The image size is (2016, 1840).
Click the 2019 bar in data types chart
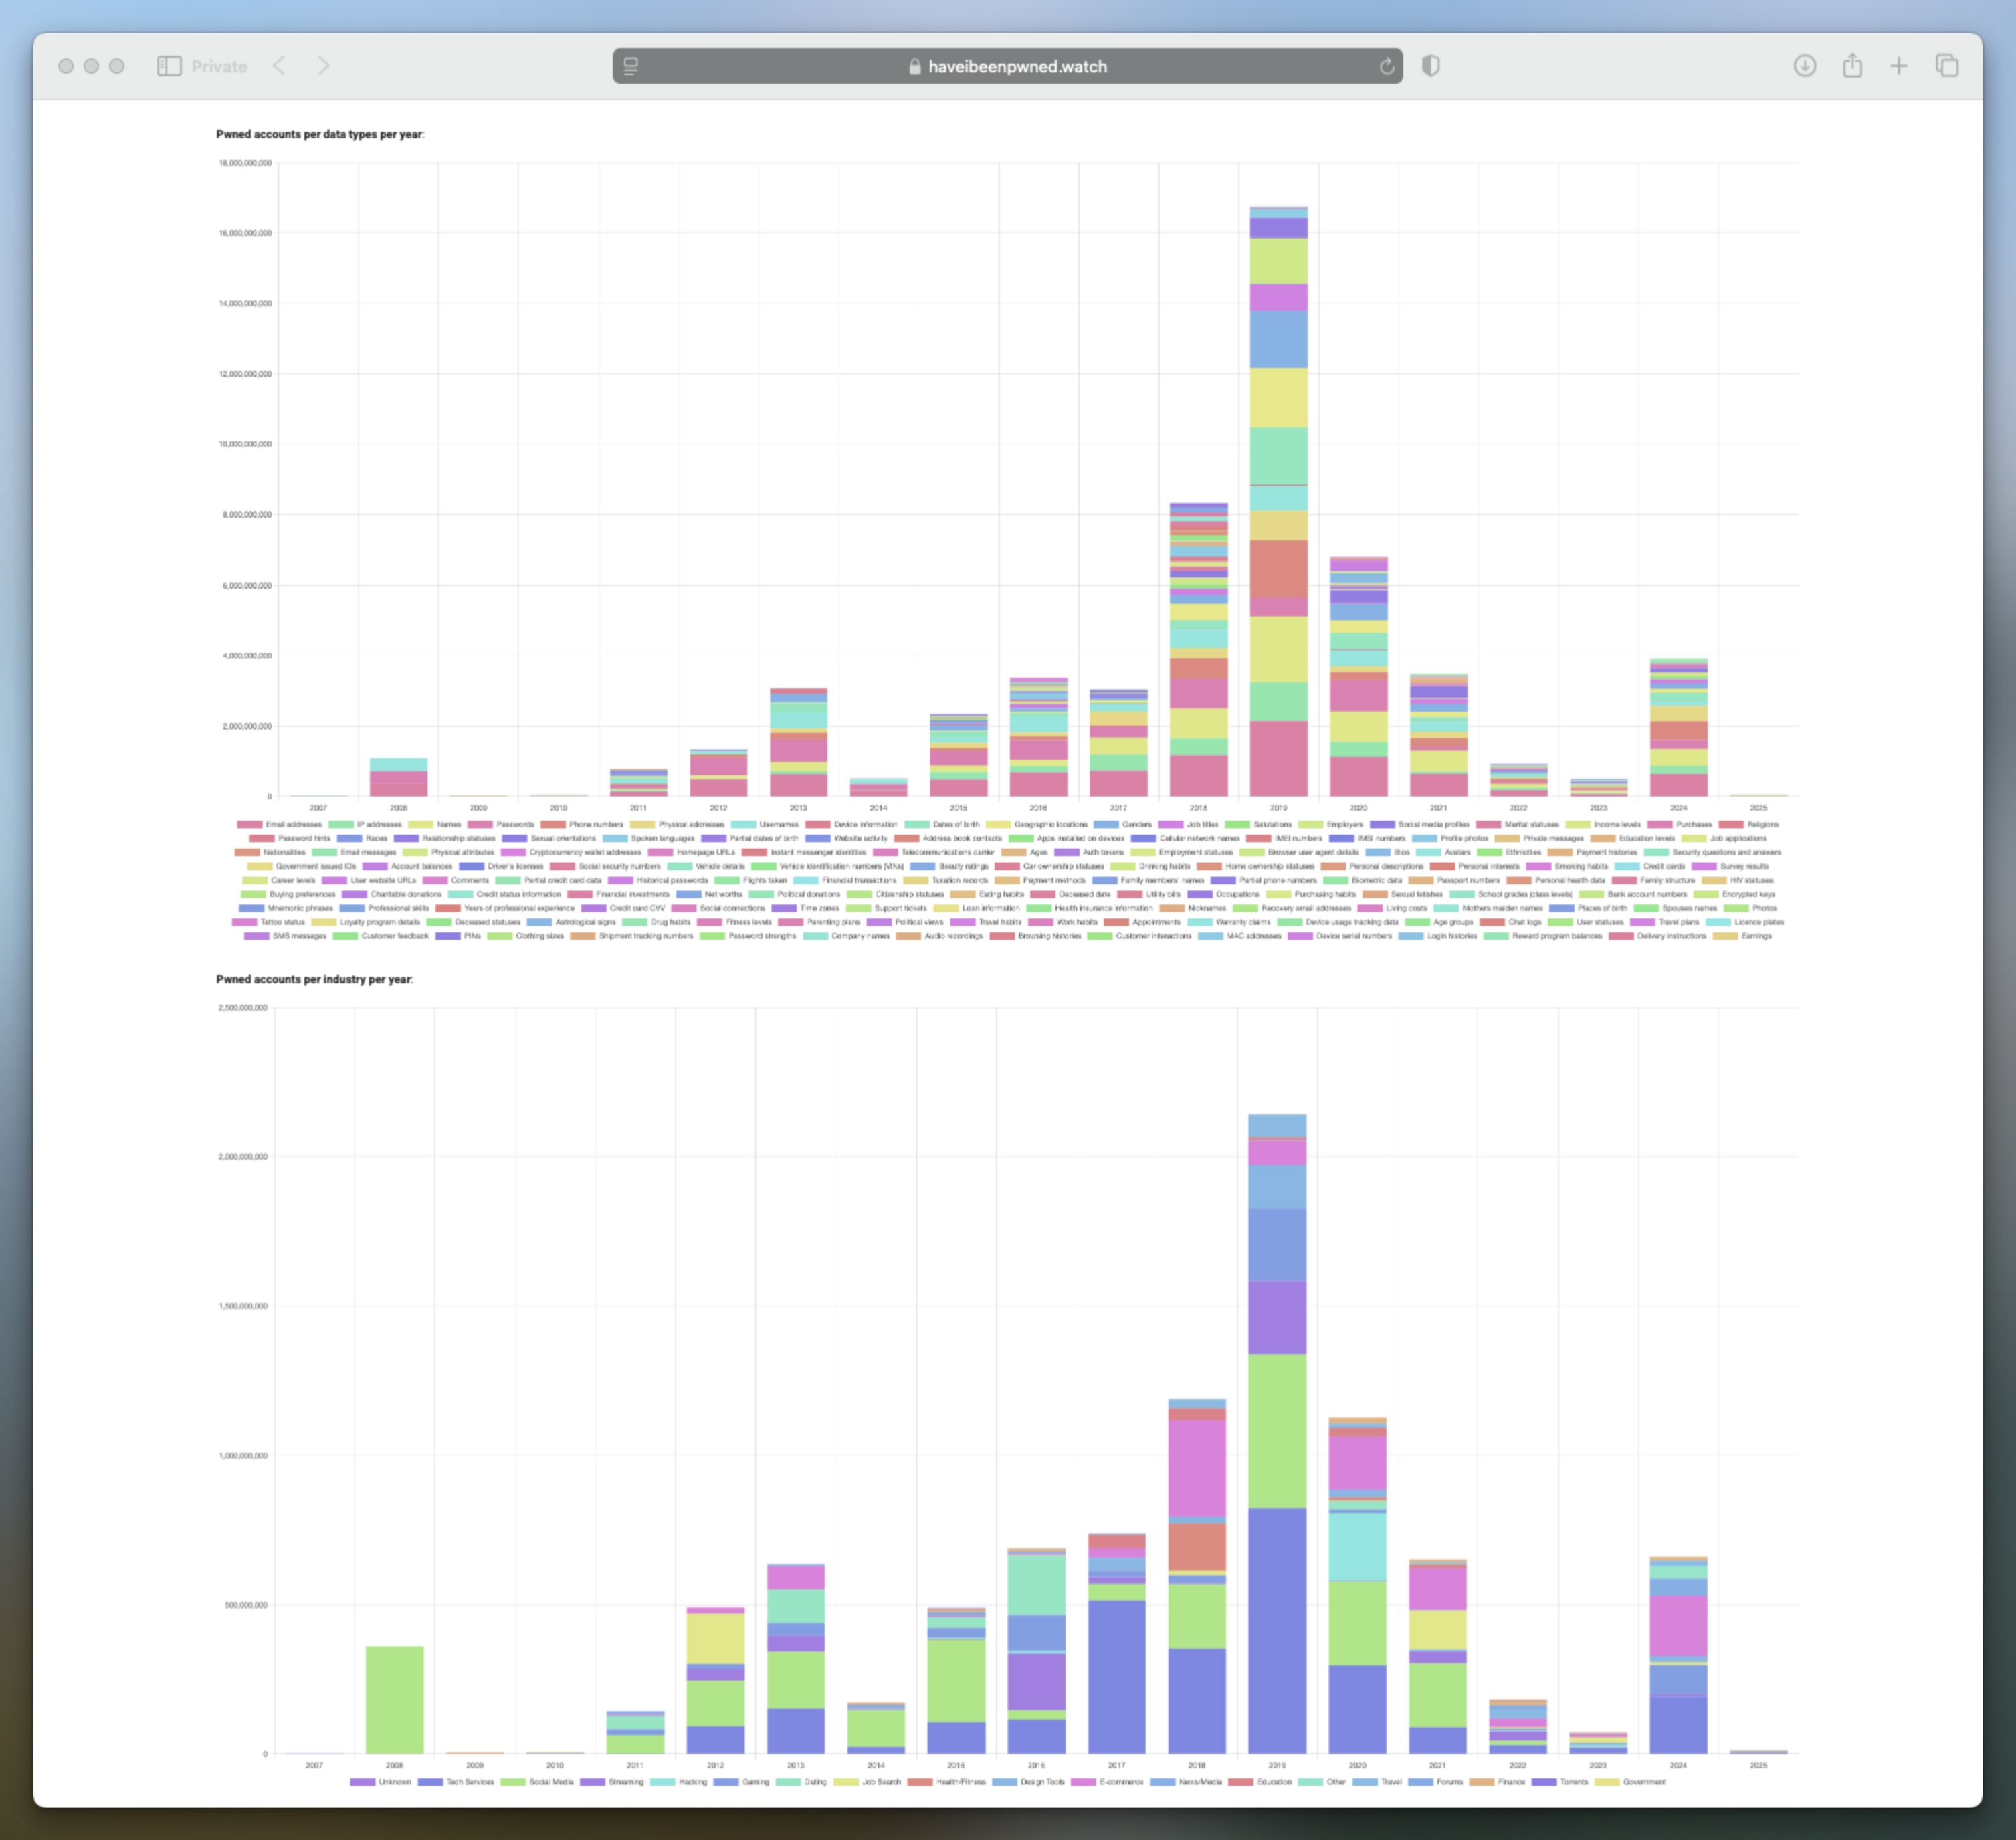(1278, 500)
